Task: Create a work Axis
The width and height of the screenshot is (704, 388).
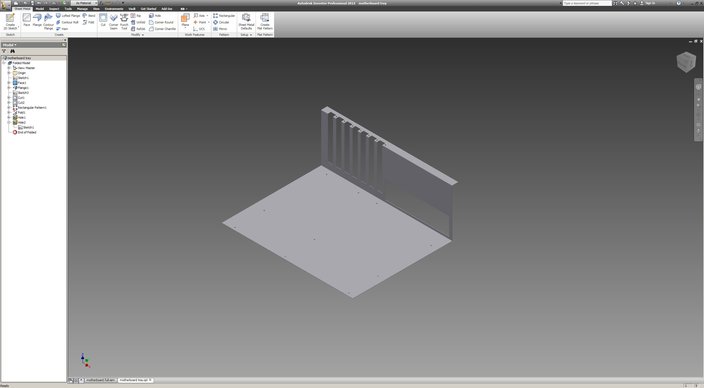Action: tap(200, 16)
